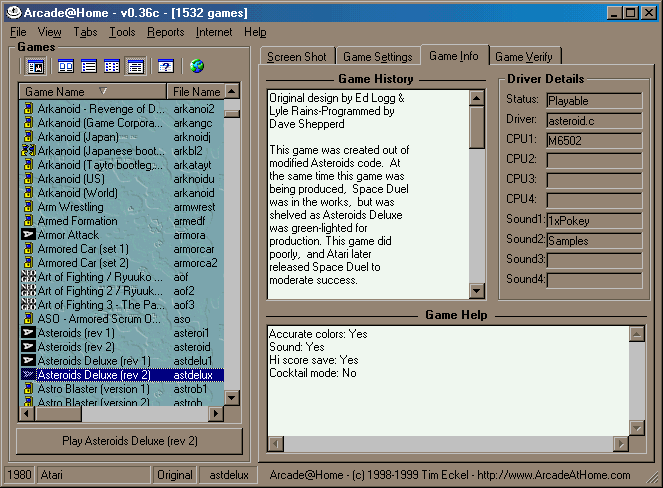
Task: Open the Tools menu
Action: pyautogui.click(x=122, y=32)
